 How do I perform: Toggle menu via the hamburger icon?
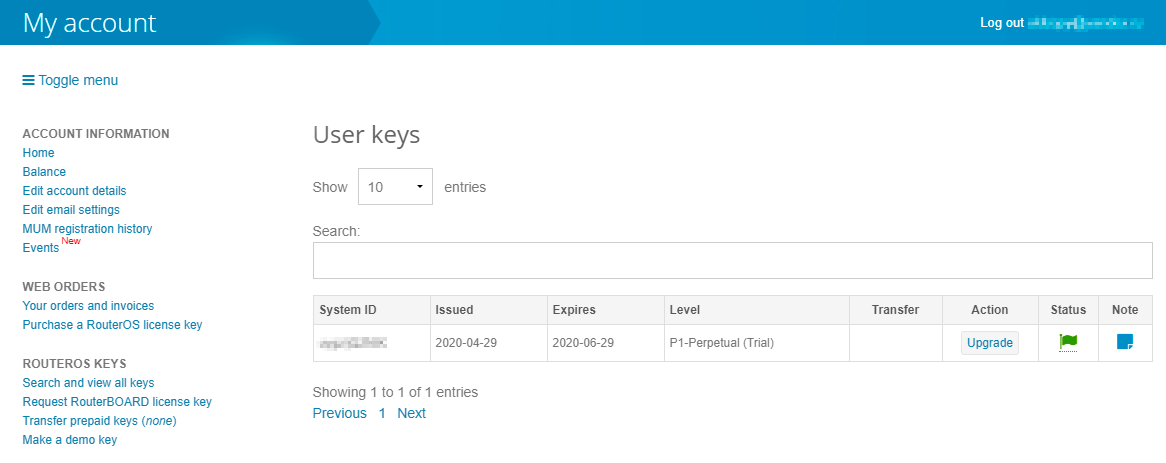[x=29, y=80]
